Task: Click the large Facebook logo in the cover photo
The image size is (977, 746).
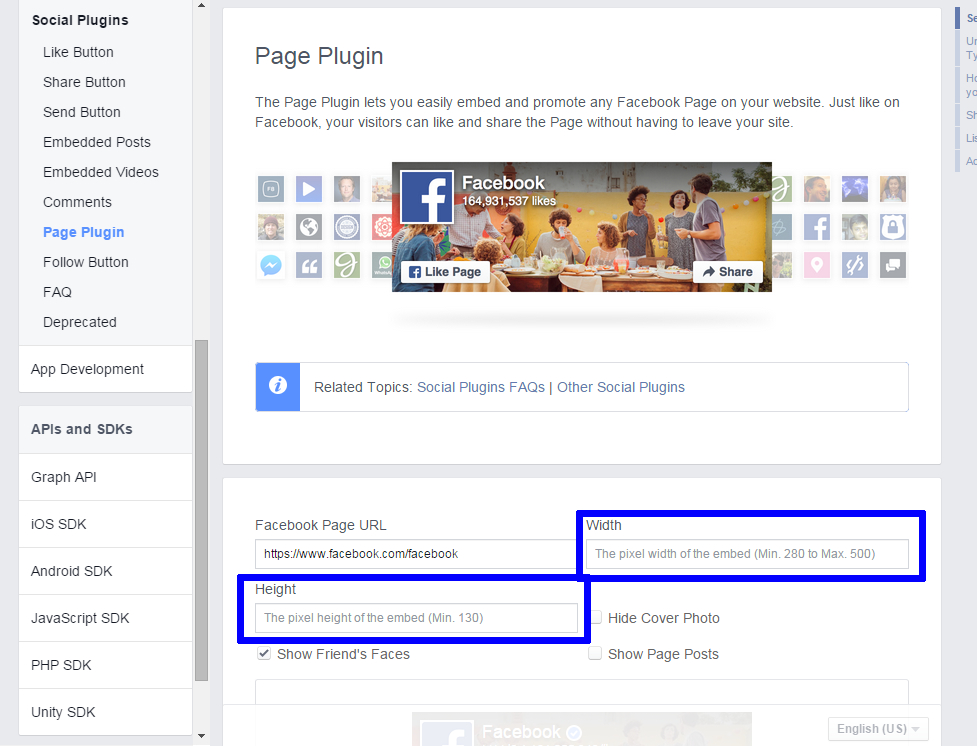Action: pos(427,197)
